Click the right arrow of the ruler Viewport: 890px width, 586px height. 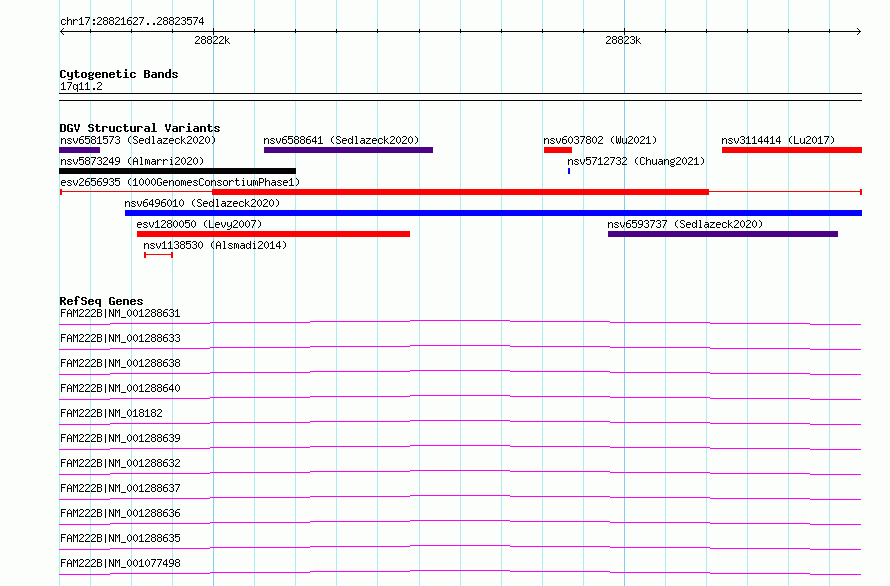click(x=859, y=31)
